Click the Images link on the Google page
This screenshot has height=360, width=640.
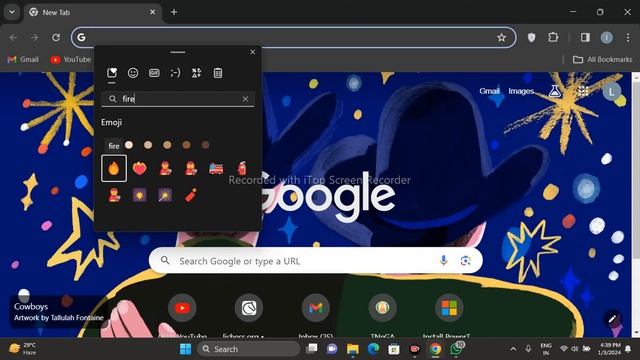point(521,91)
